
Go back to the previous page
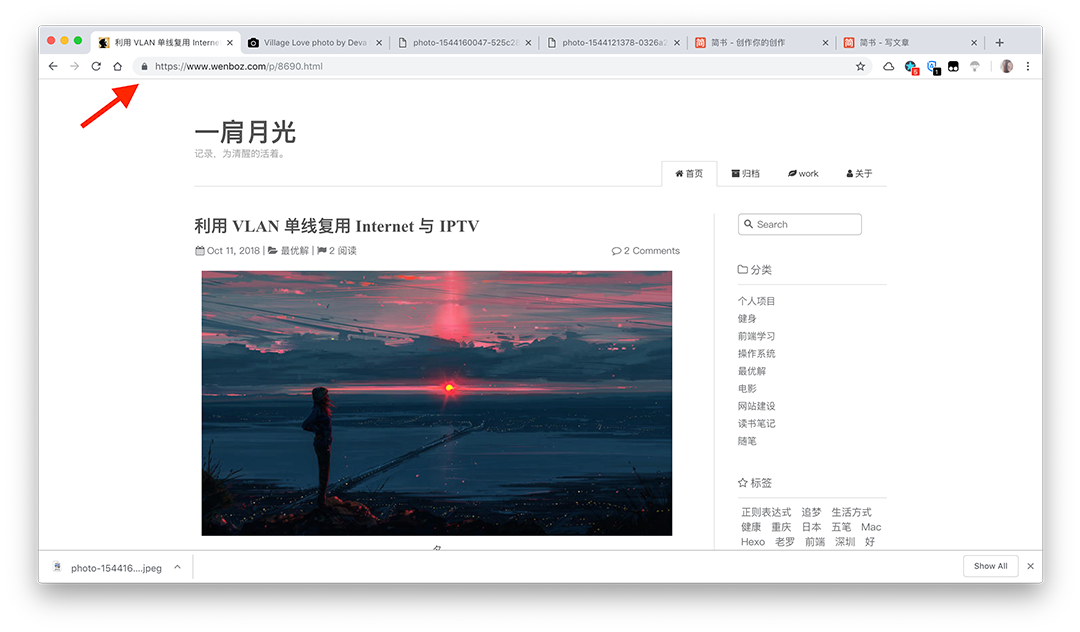point(53,66)
